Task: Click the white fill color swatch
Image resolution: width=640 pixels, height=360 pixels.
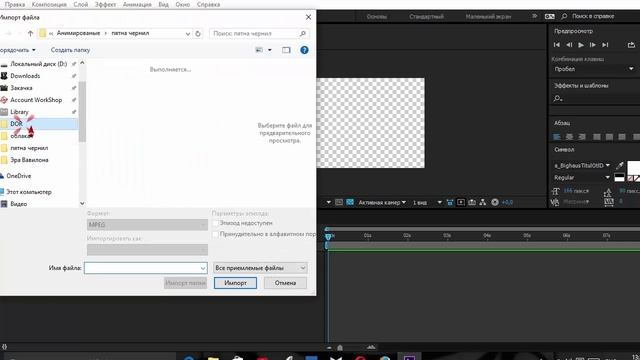Action: pyautogui.click(x=633, y=167)
